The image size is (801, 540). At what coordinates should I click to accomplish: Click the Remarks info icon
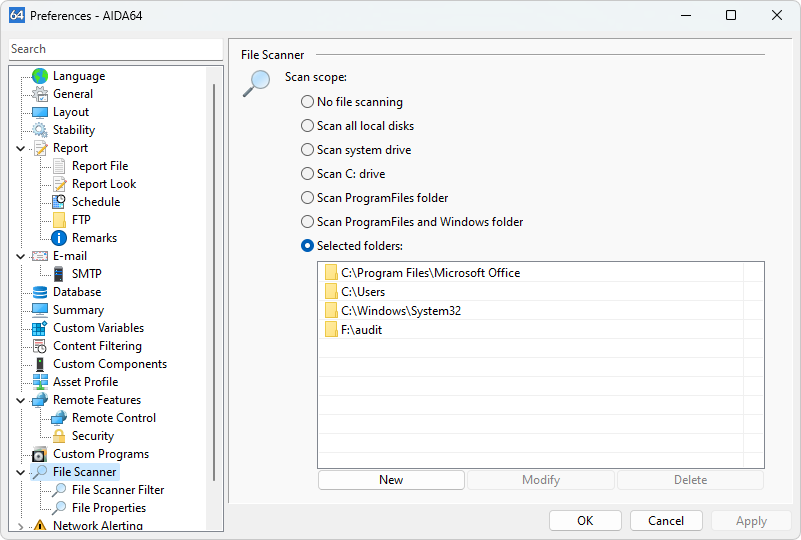[x=59, y=238]
